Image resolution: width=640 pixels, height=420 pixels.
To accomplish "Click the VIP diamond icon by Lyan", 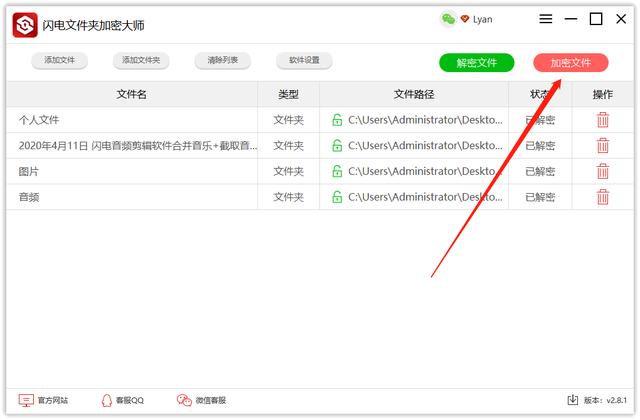I will click(464, 19).
